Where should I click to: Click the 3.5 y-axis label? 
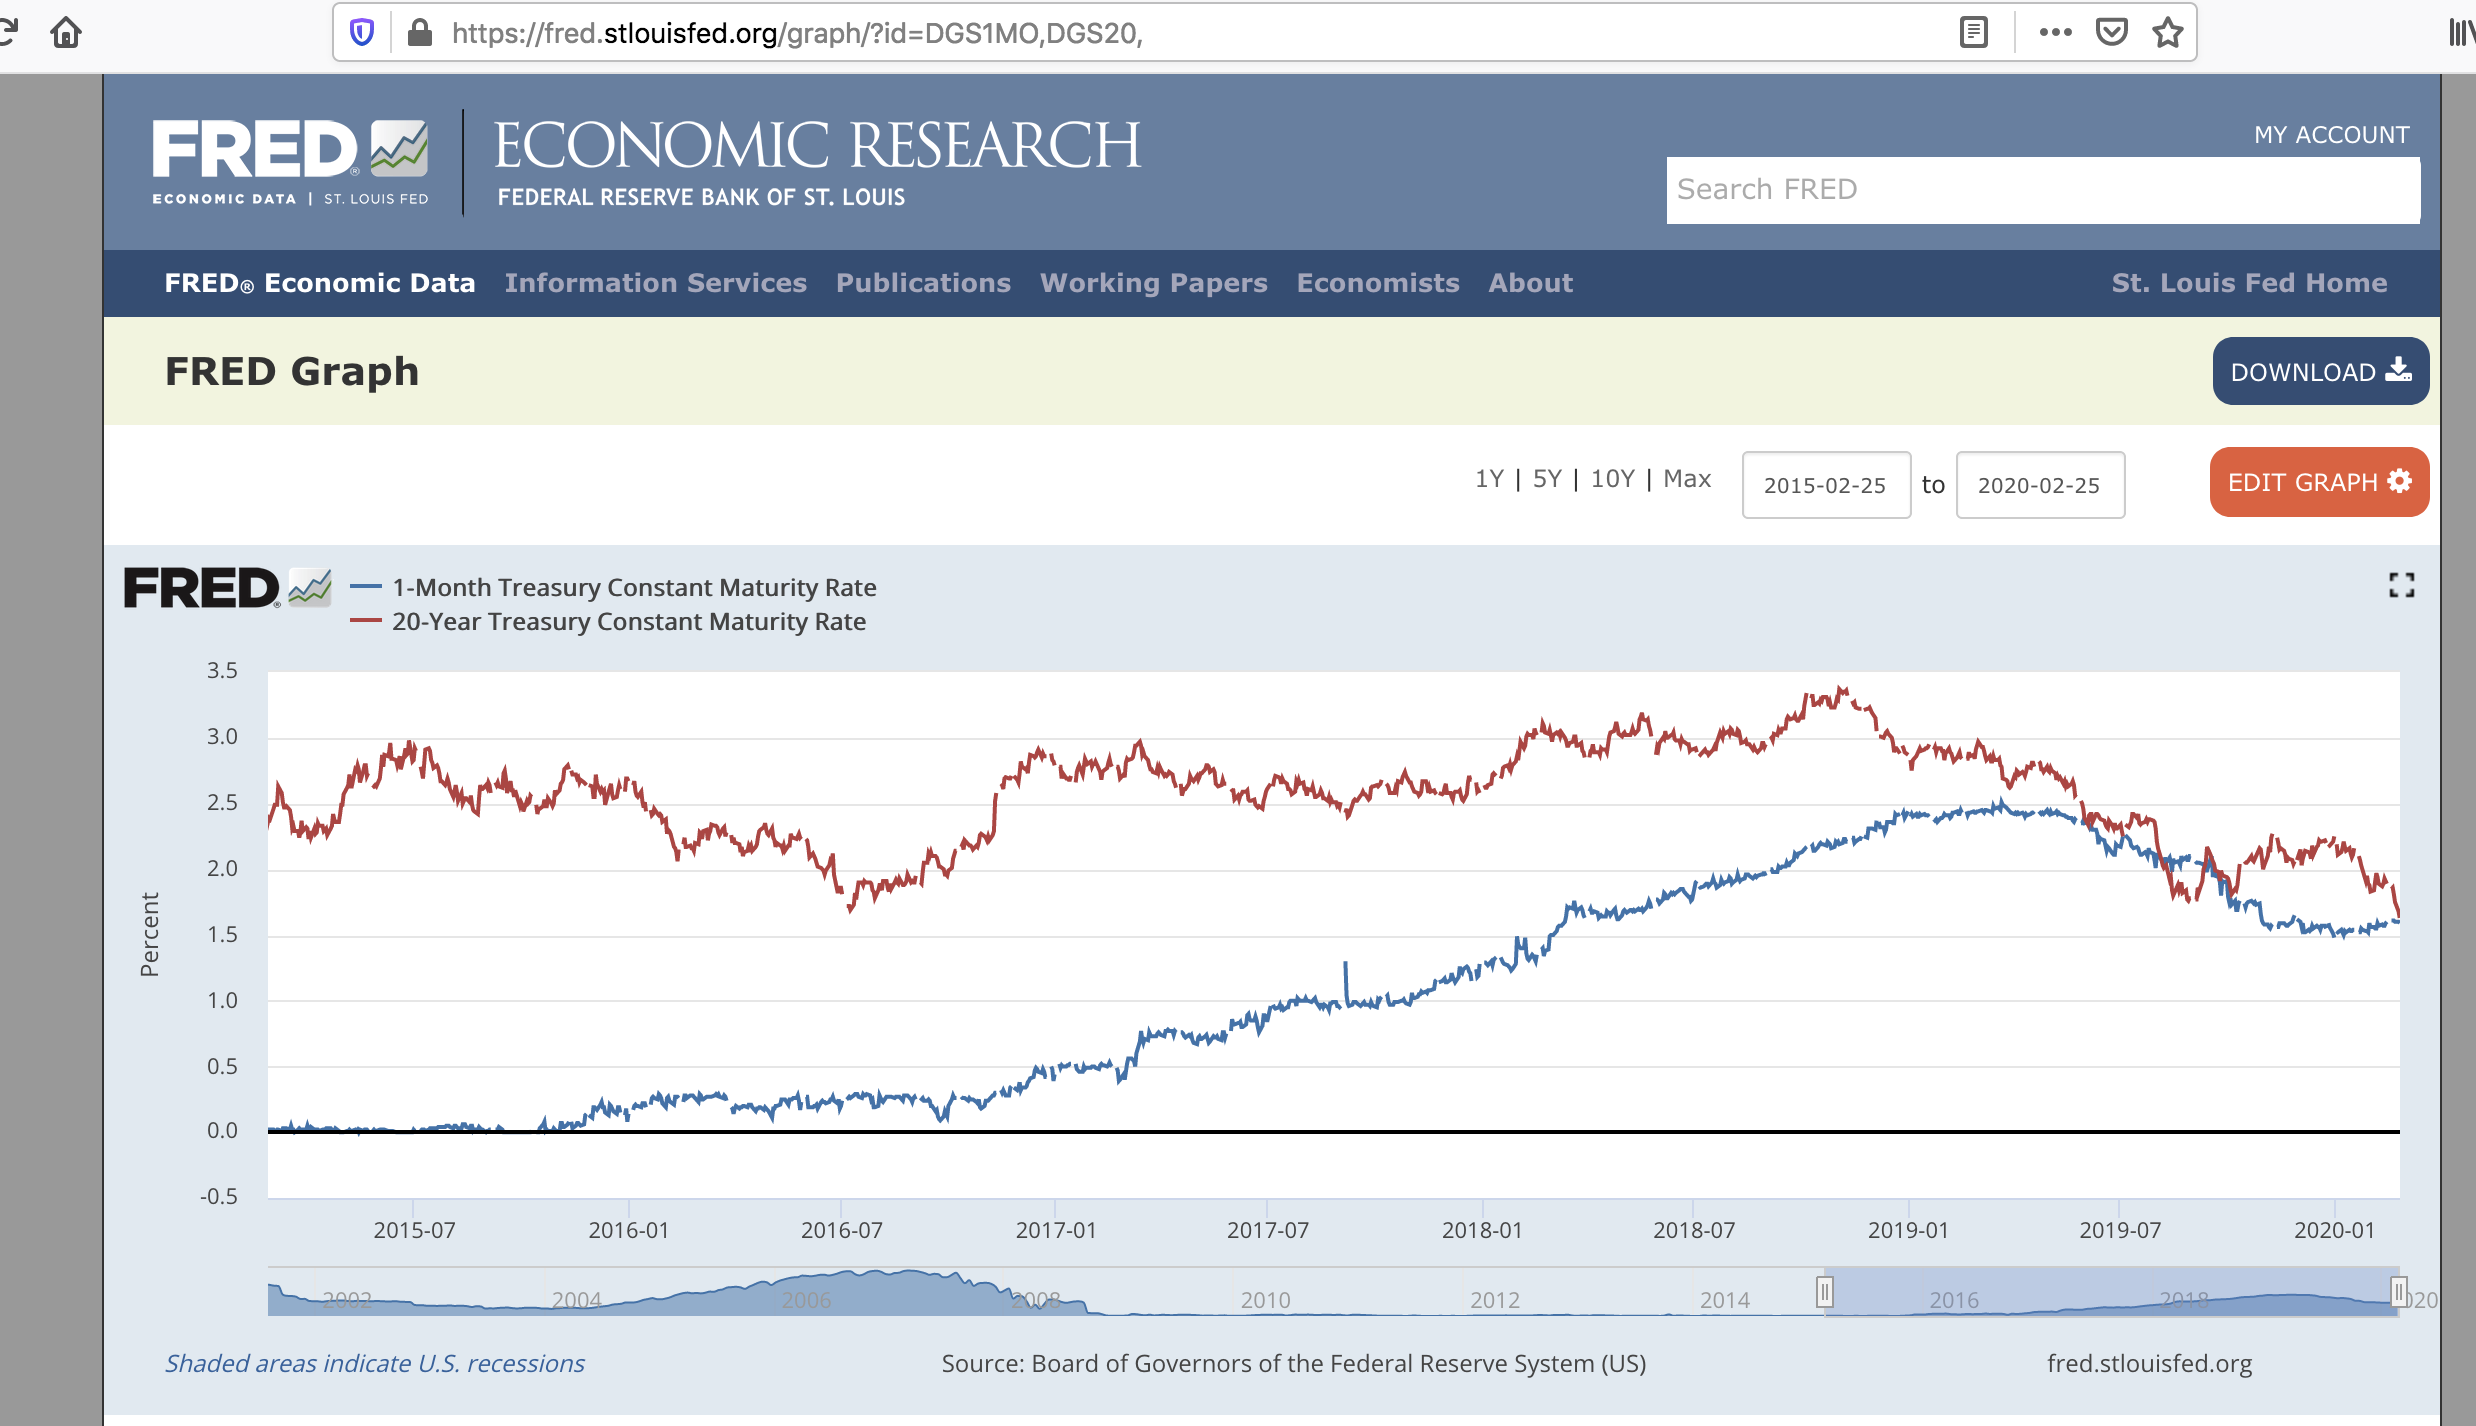[x=222, y=670]
